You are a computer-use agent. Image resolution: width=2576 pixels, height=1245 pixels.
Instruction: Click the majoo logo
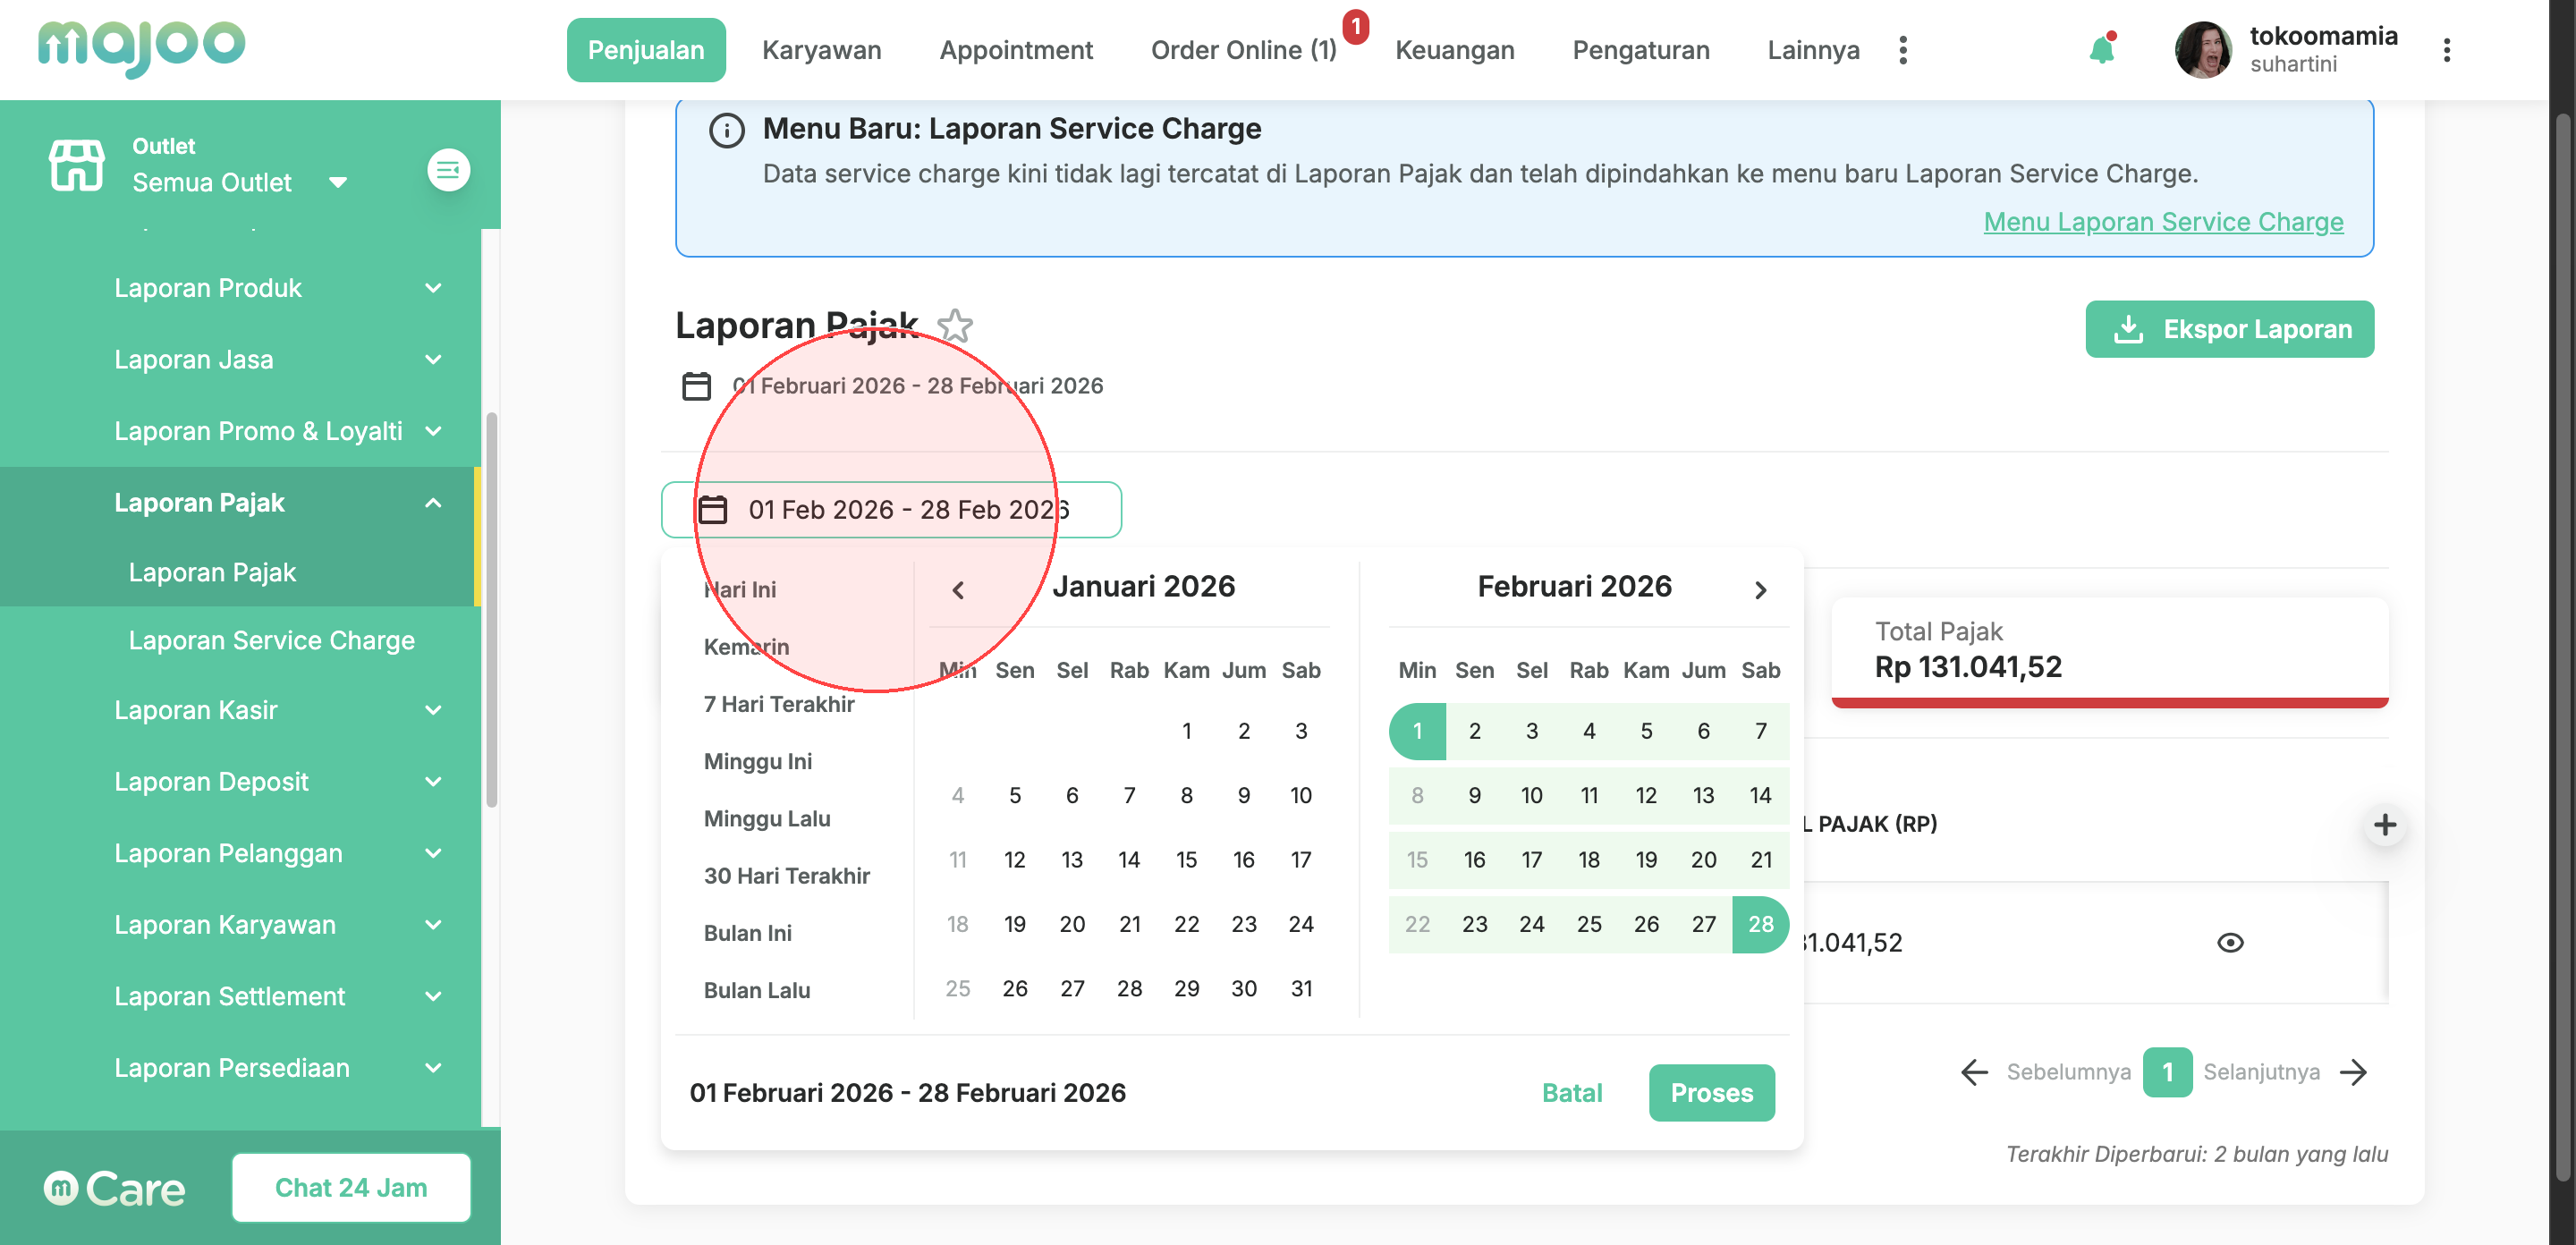141,47
